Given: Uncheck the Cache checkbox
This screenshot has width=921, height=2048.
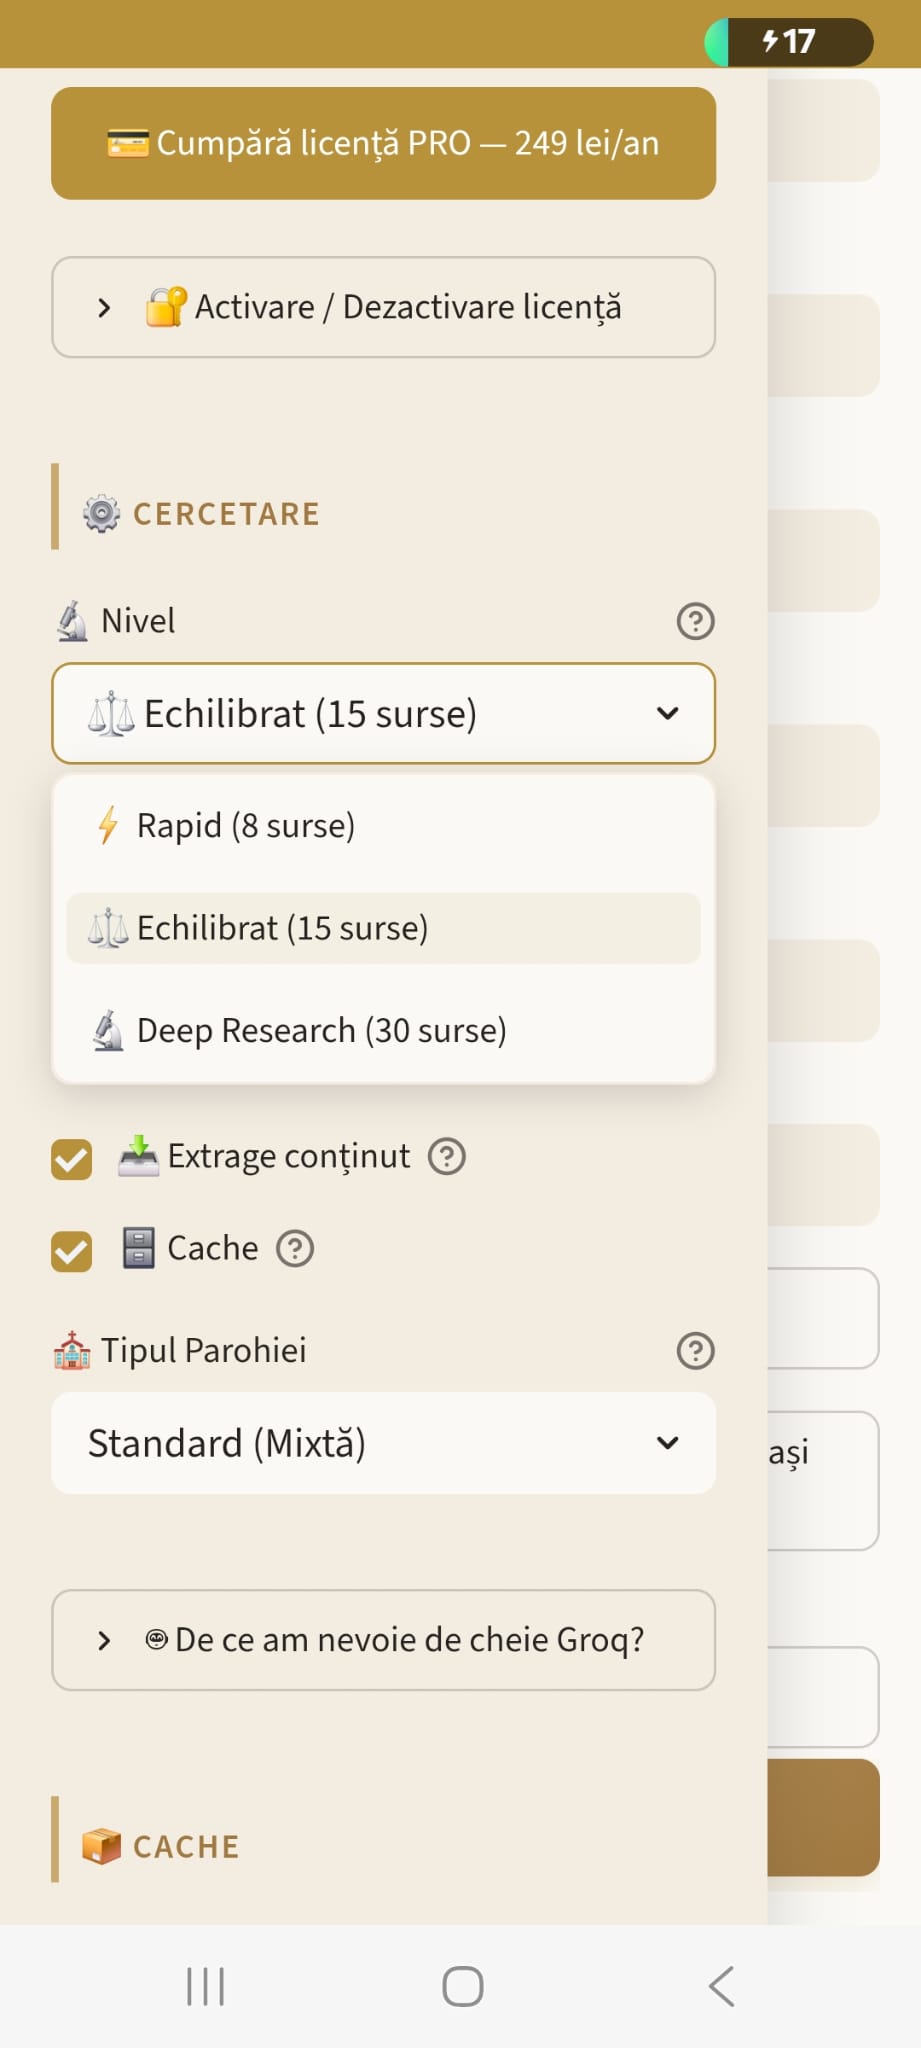Looking at the screenshot, I should point(72,1251).
